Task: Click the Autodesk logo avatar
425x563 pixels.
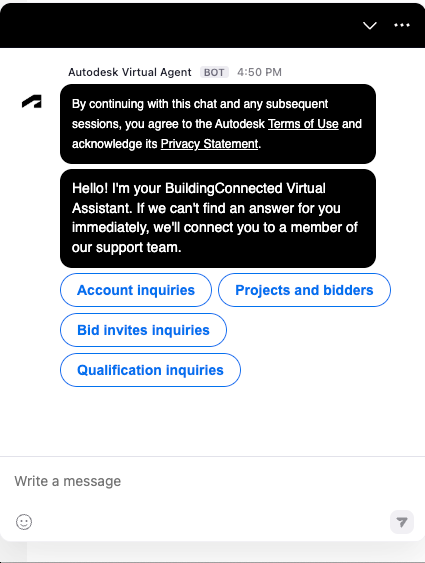Action: click(x=32, y=102)
